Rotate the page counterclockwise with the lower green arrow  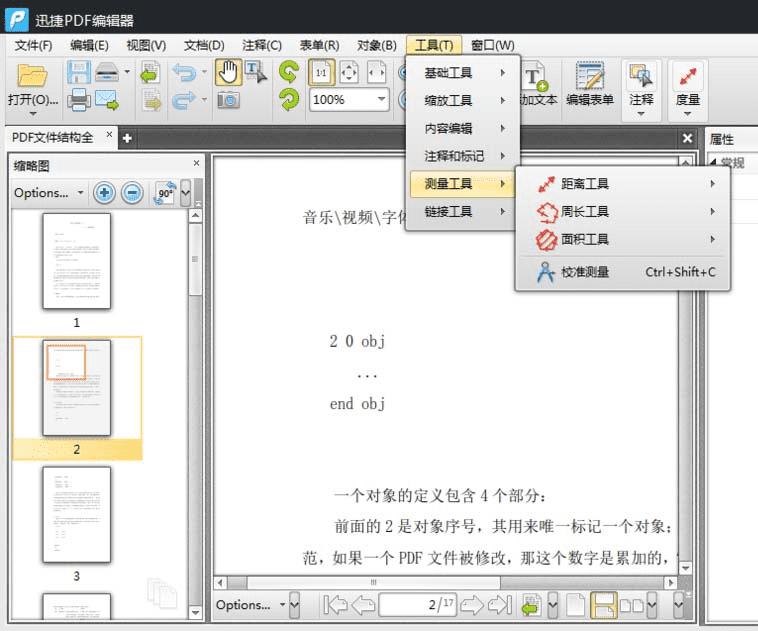289,100
